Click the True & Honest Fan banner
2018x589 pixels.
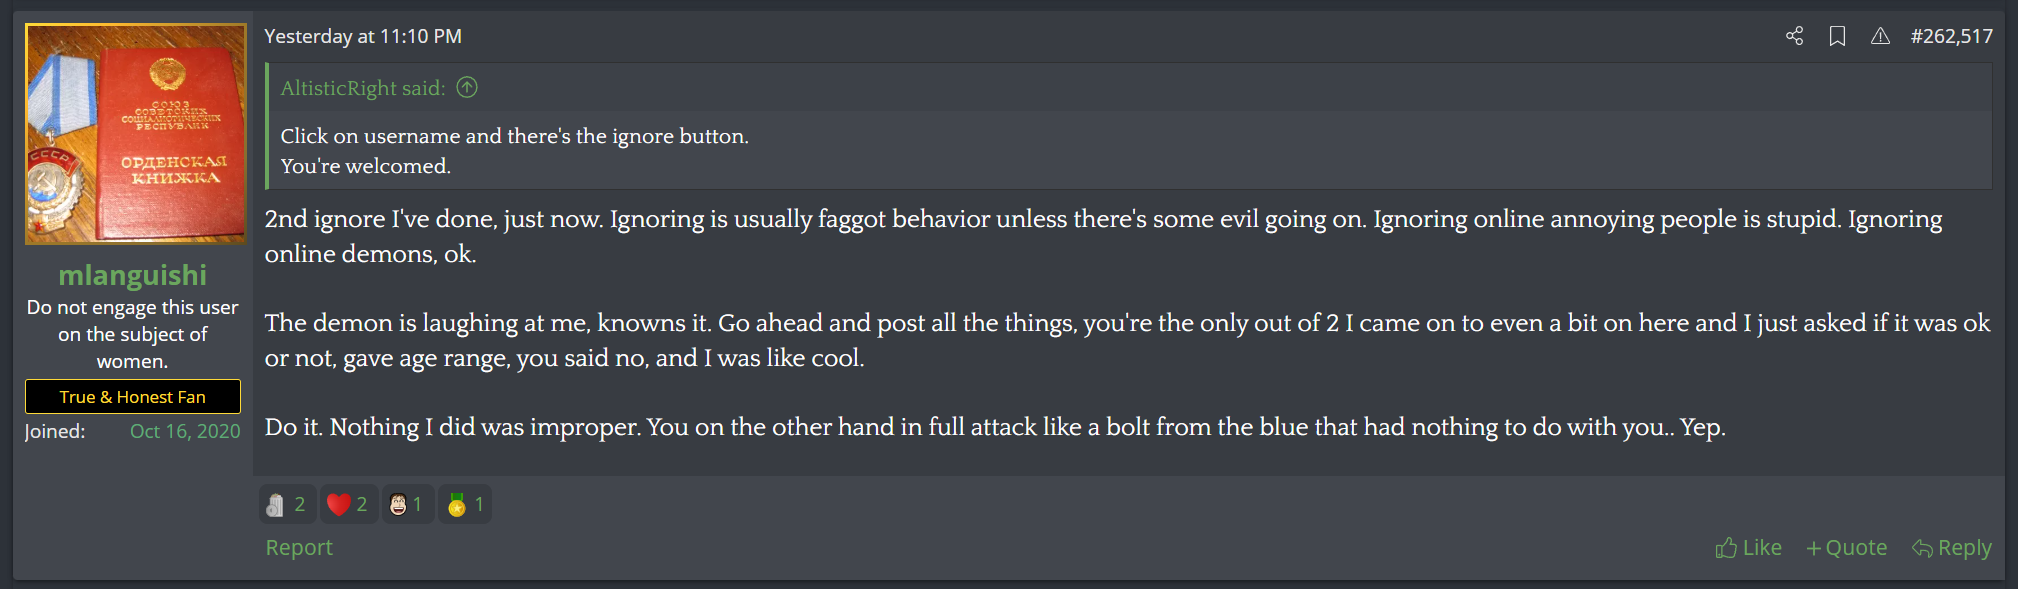[x=133, y=397]
